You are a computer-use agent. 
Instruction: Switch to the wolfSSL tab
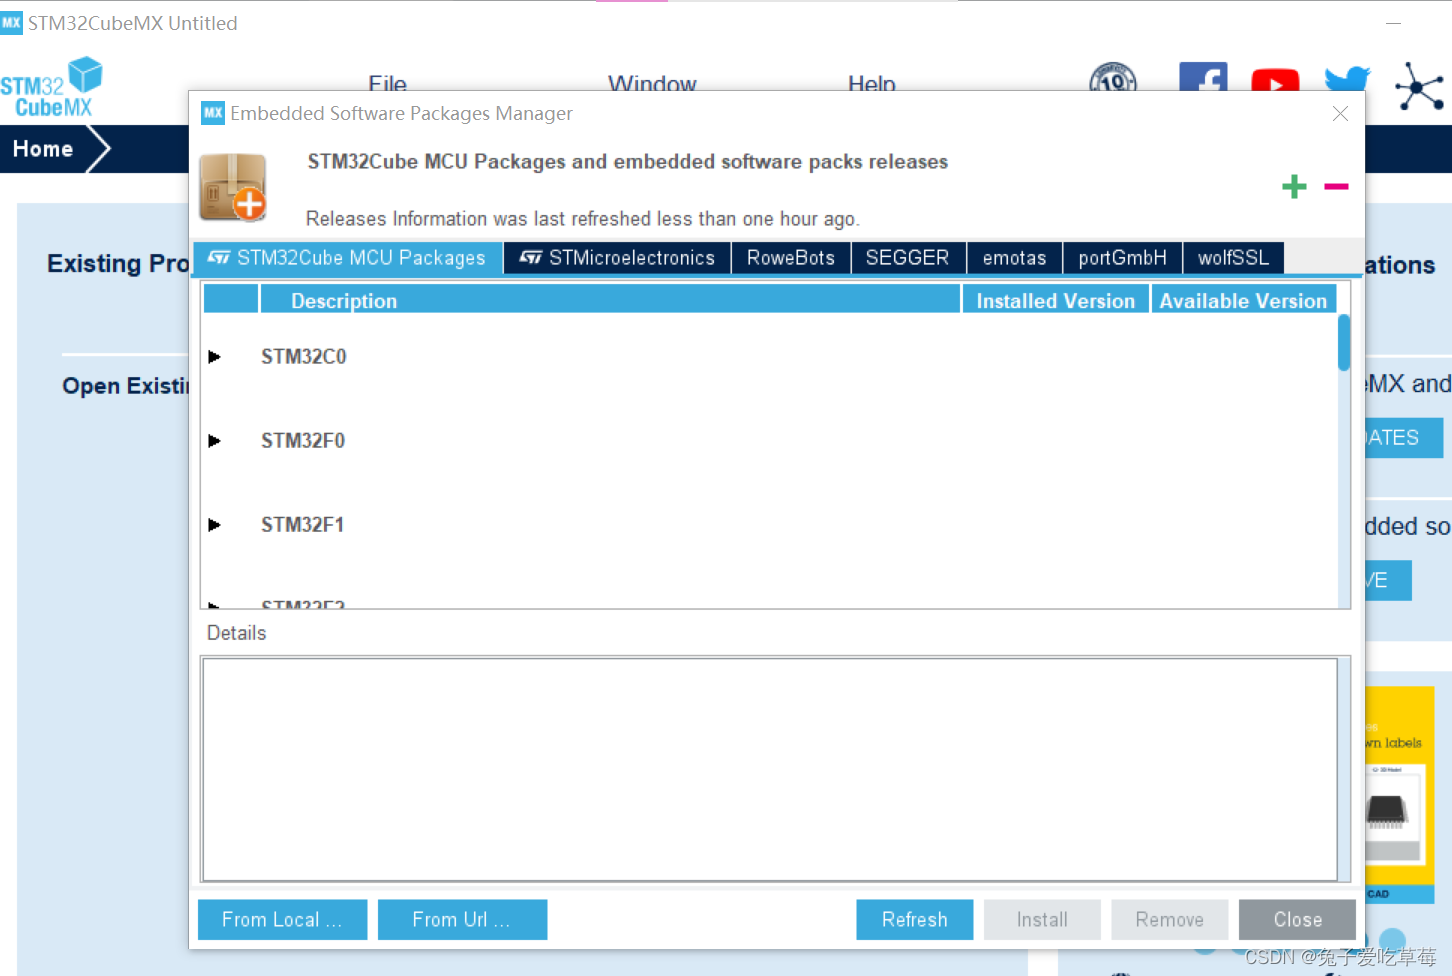(x=1234, y=258)
